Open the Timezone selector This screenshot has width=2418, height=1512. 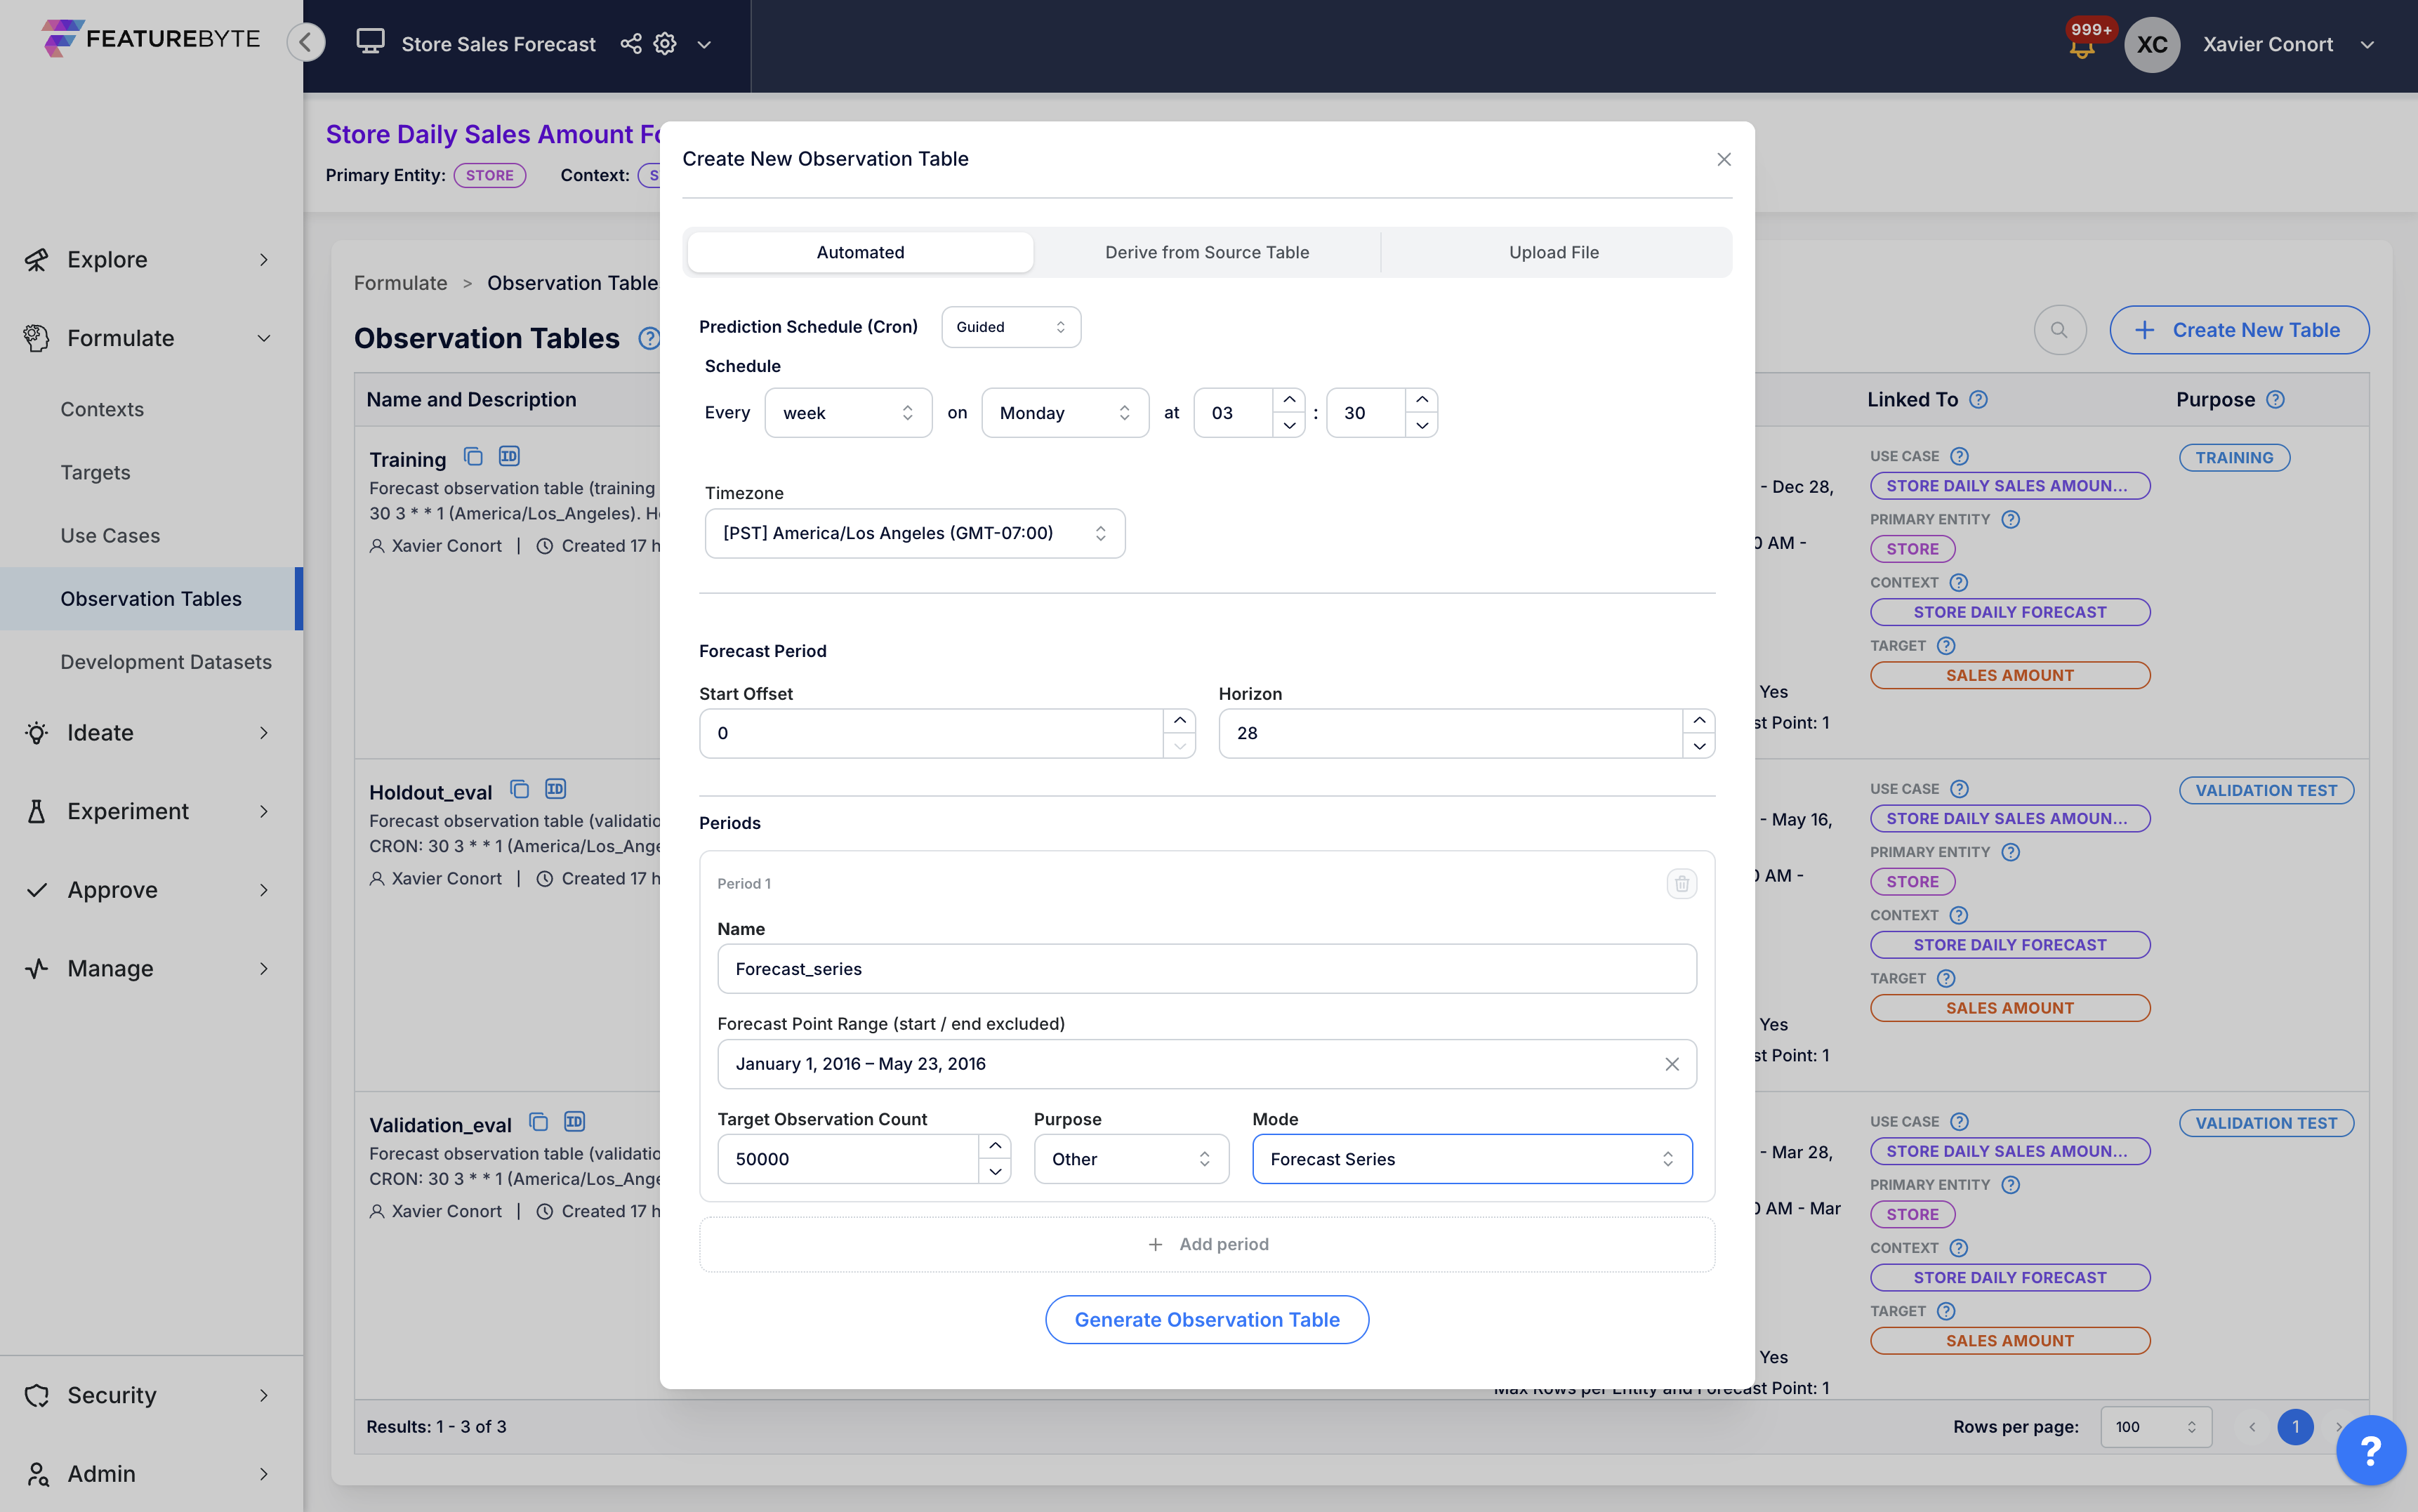tap(913, 533)
